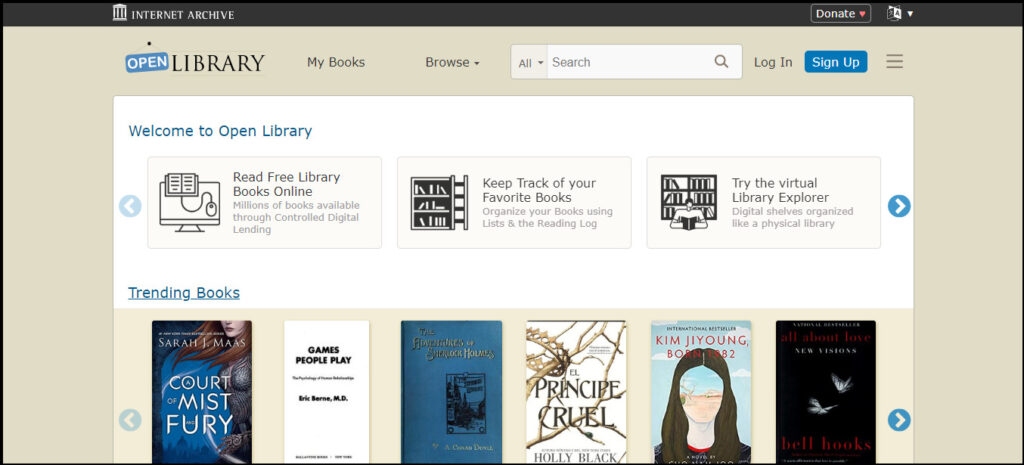This screenshot has width=1024, height=465.
Task: Open the hamburger menu icon
Action: pos(895,61)
